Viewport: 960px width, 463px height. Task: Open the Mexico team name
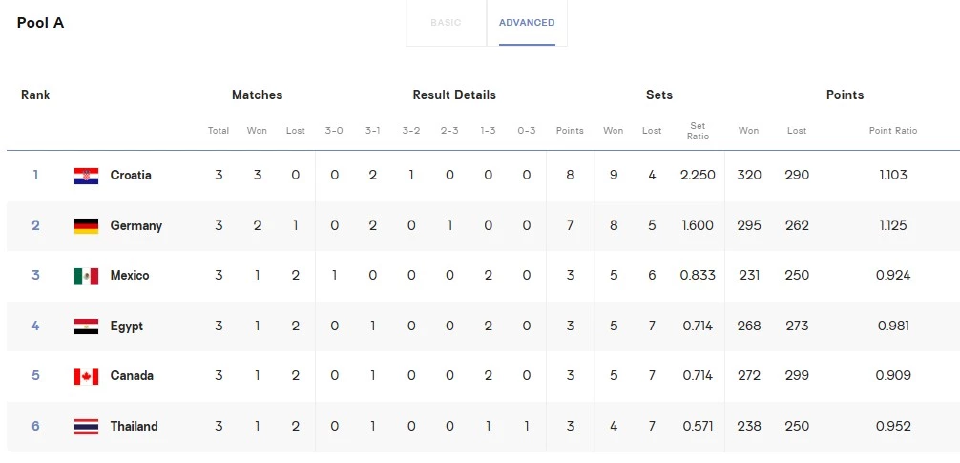click(x=130, y=276)
